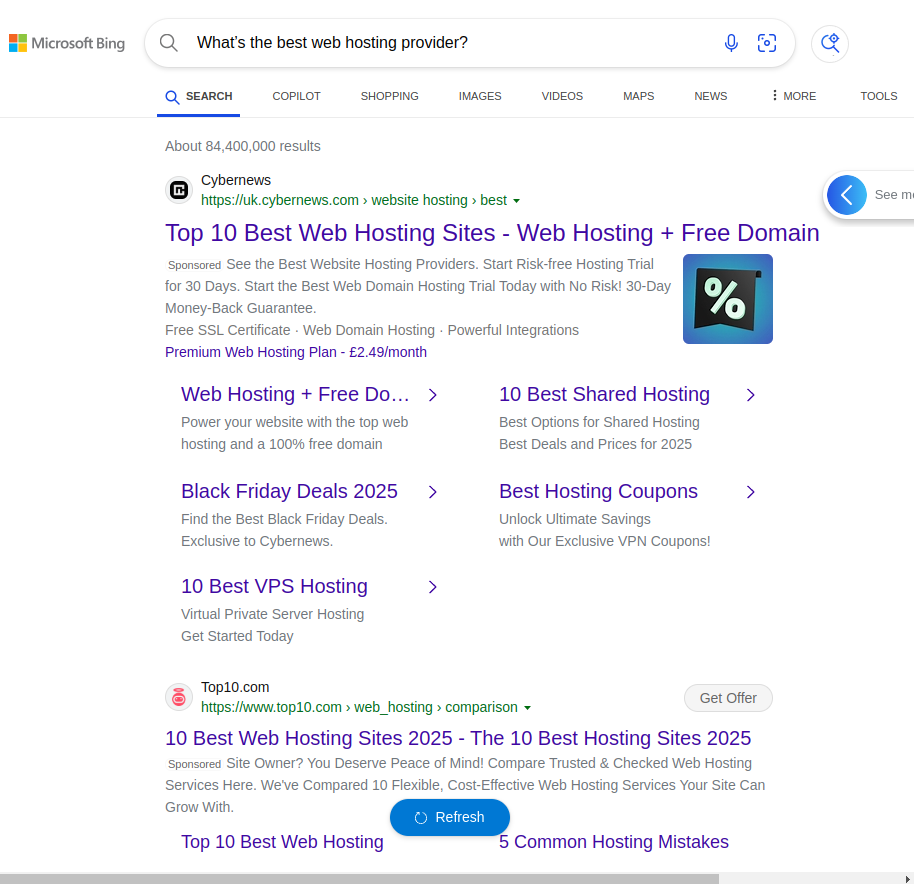Click the See more panel text

(x=894, y=195)
